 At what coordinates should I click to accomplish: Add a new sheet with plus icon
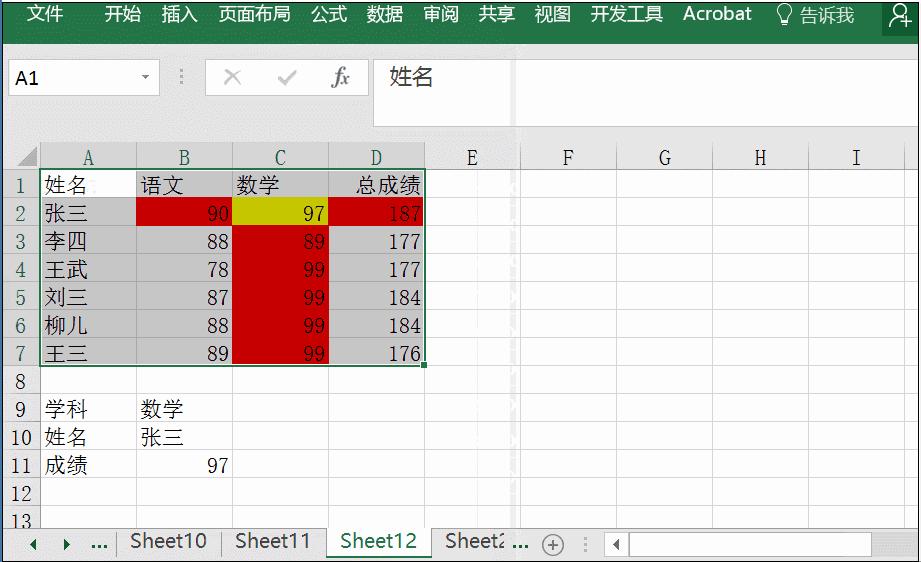(x=552, y=544)
